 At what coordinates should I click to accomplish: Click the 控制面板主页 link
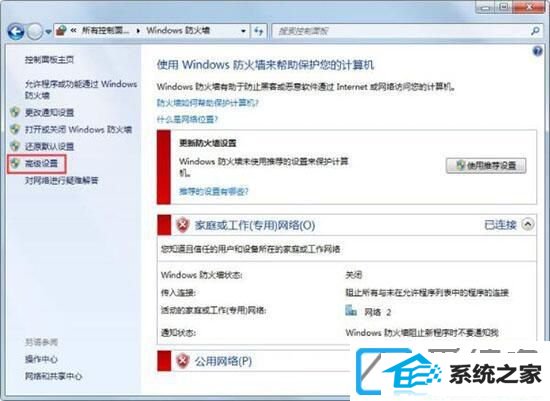(x=49, y=60)
